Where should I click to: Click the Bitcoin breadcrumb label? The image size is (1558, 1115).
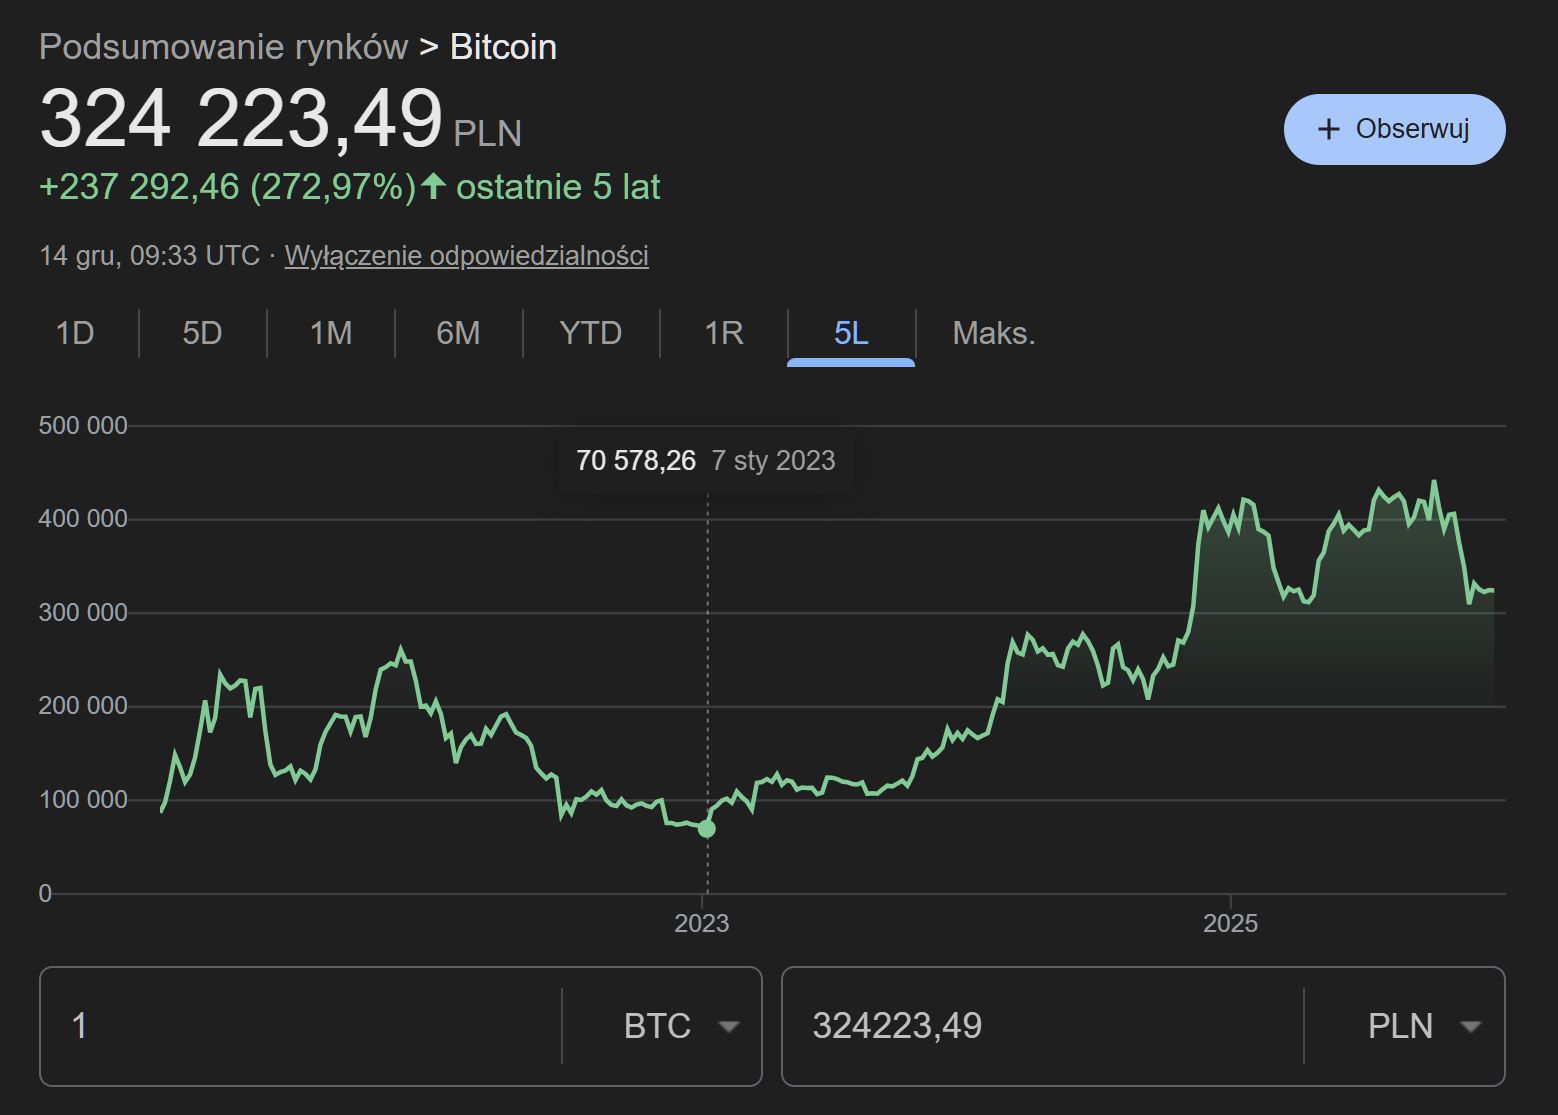(503, 46)
